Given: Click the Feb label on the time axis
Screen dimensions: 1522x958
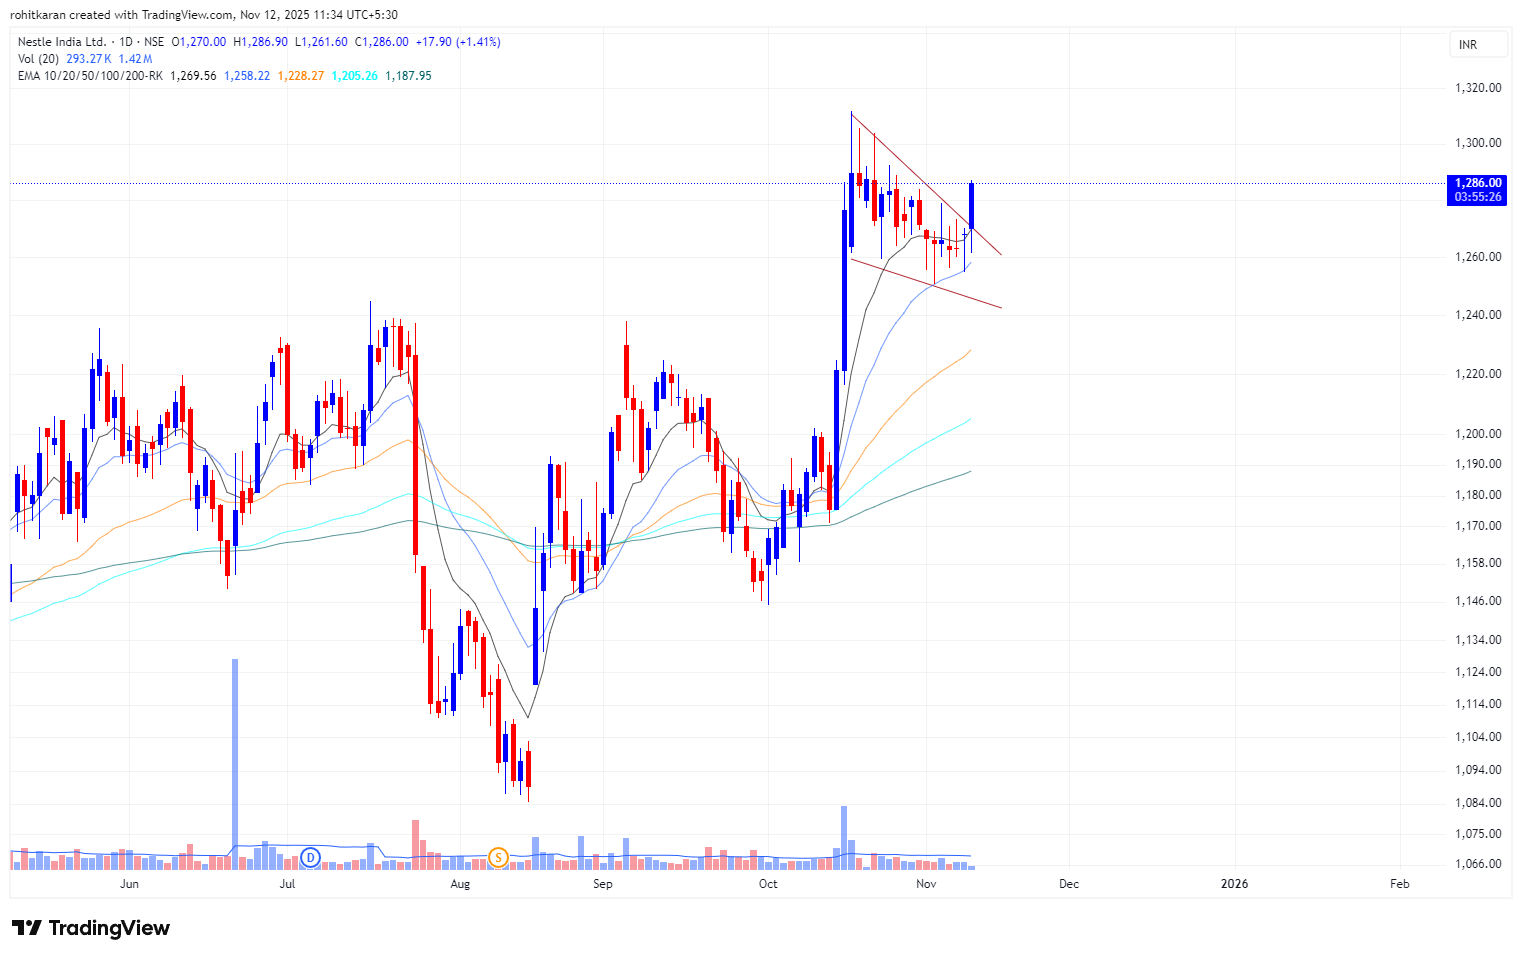Looking at the screenshot, I should (1400, 884).
